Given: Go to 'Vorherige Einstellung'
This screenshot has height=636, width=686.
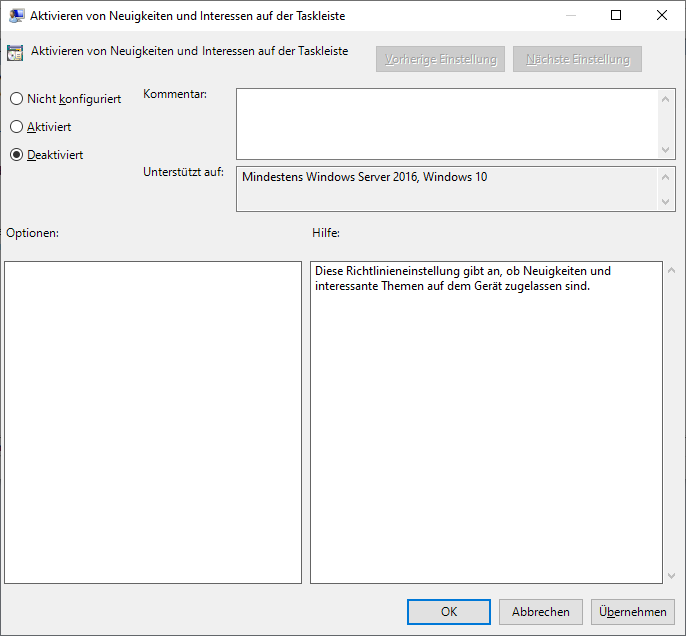Looking at the screenshot, I should coord(441,59).
